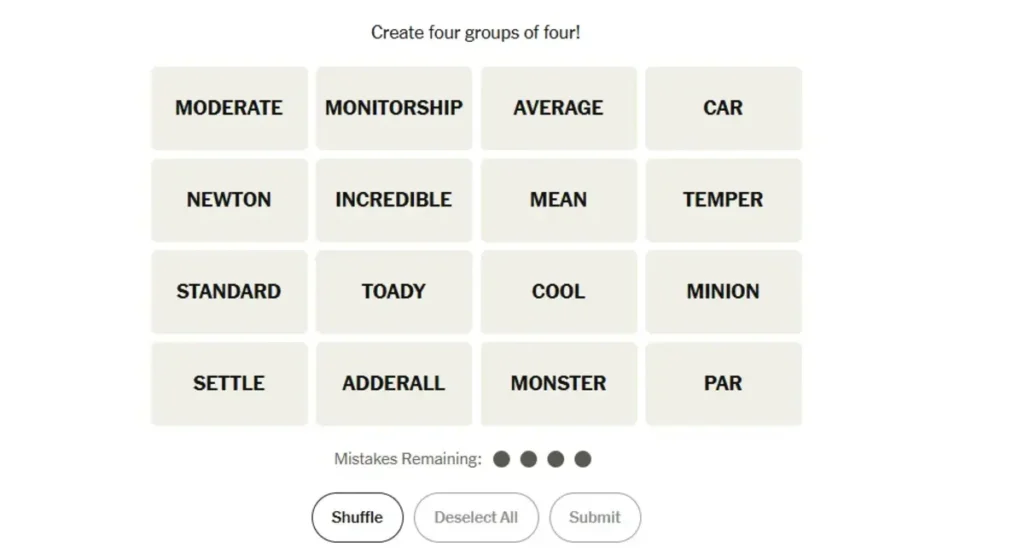Select the NEWTON word tile
The width and height of the screenshot is (1024, 553).
point(229,200)
